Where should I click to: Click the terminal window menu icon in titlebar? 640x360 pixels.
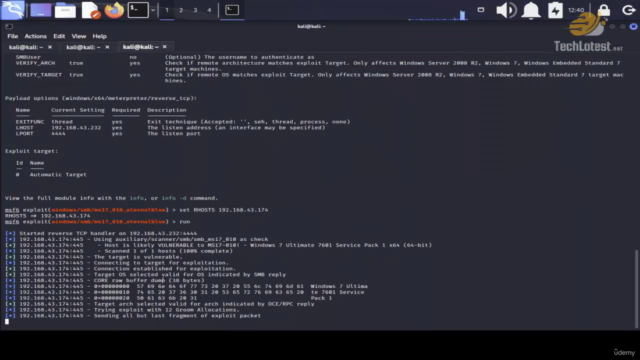click(x=9, y=27)
